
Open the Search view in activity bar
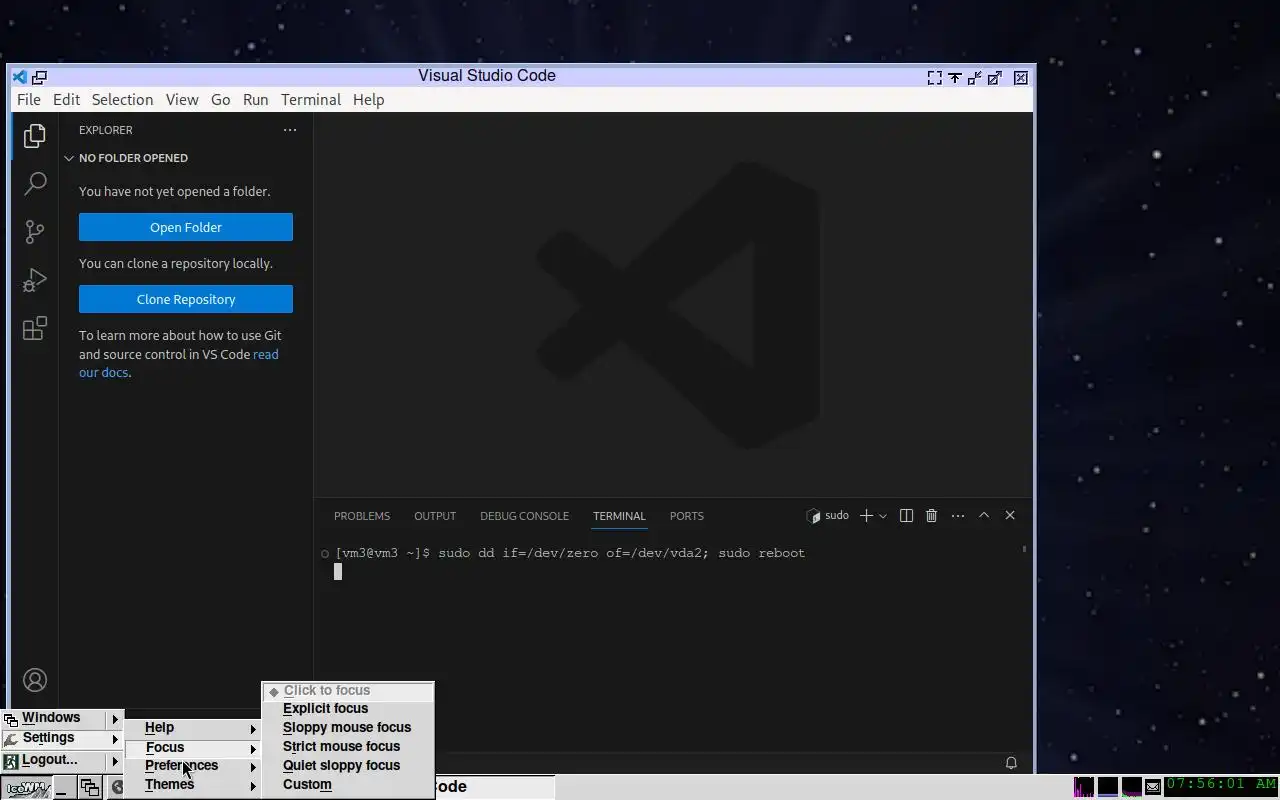35,183
